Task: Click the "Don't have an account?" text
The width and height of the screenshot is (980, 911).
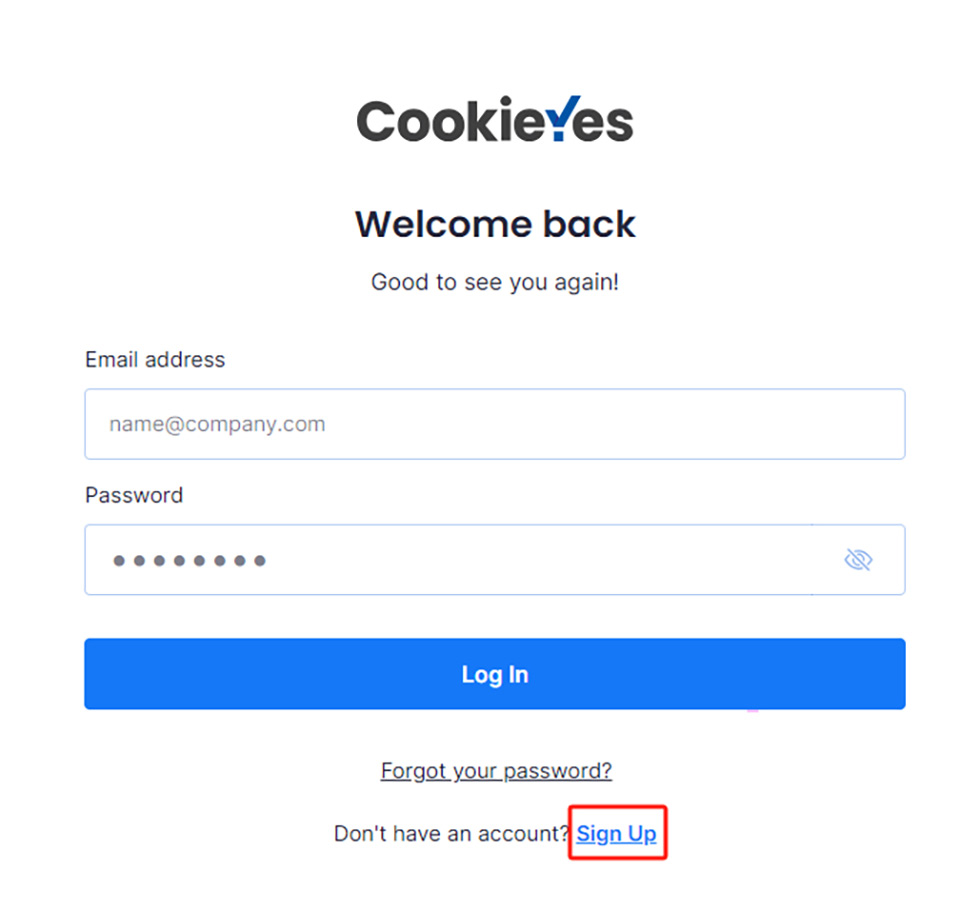Action: coord(452,833)
